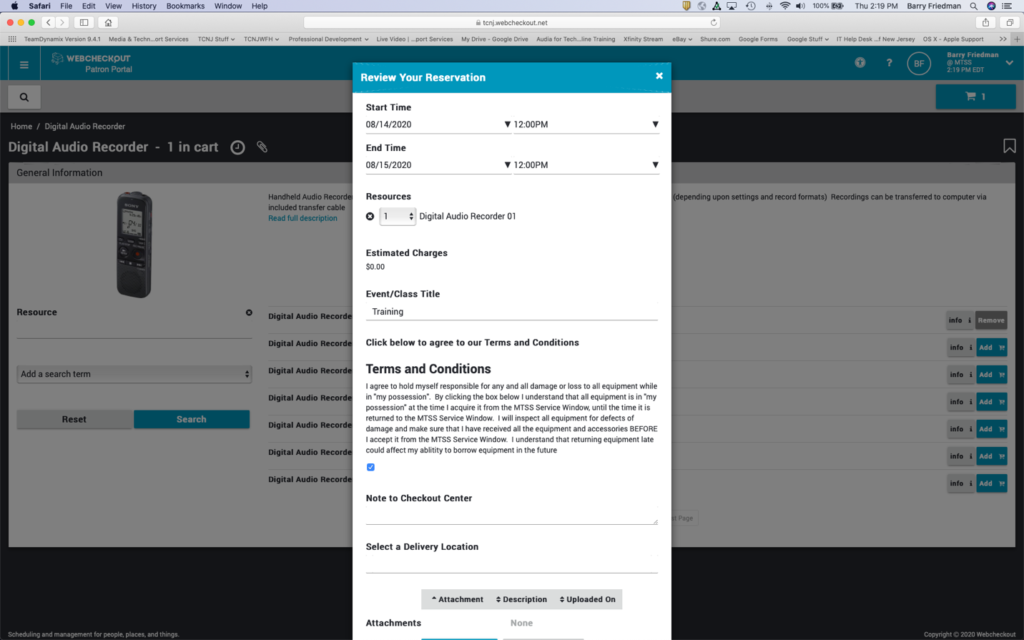Open the Safari File menu
This screenshot has height=640, width=1024.
[x=66, y=6]
